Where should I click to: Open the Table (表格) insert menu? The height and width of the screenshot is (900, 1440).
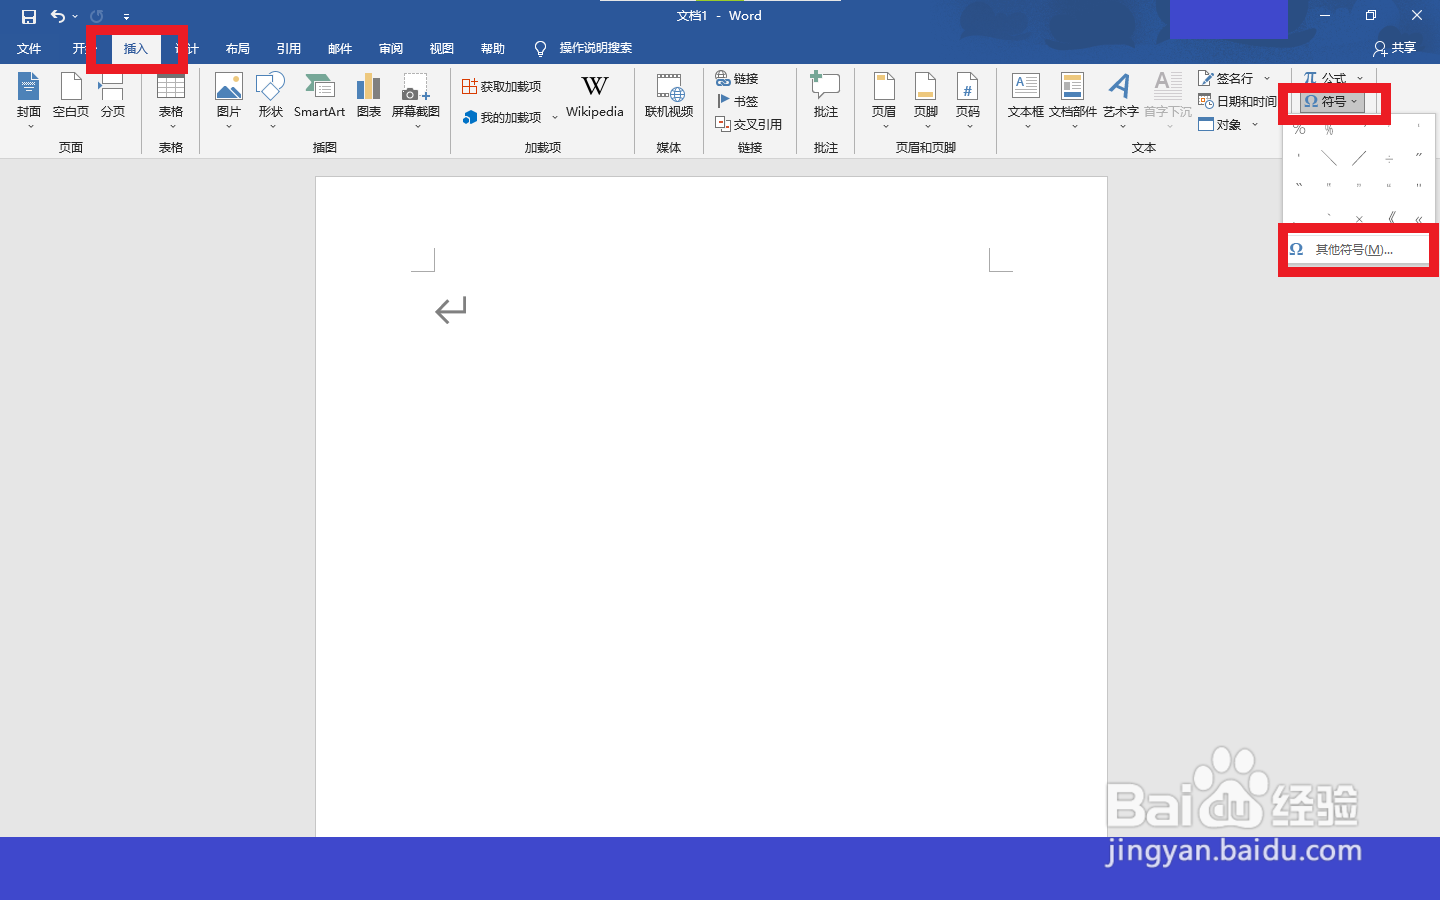[x=171, y=100]
